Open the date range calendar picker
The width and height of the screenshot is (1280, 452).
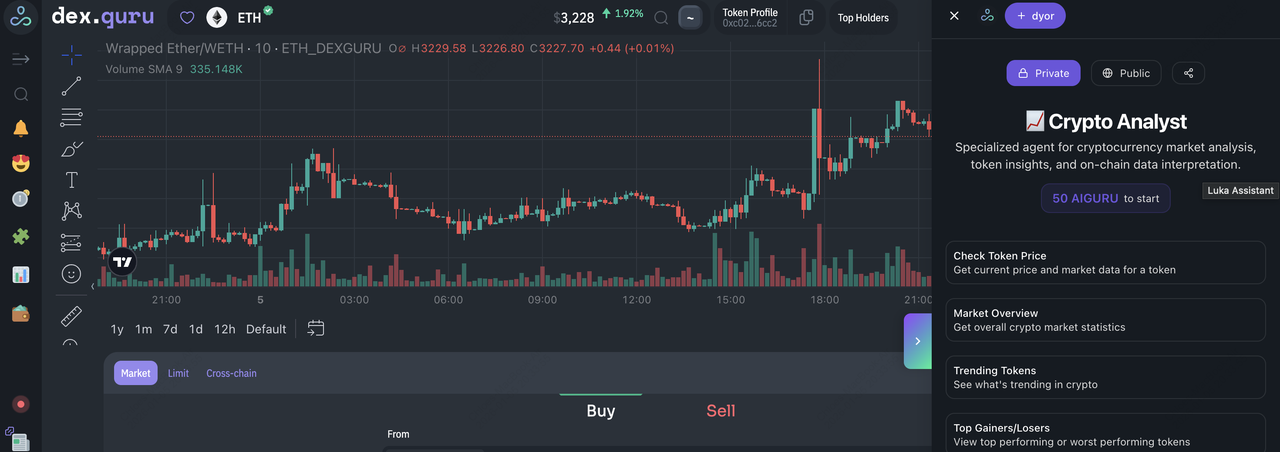click(316, 328)
